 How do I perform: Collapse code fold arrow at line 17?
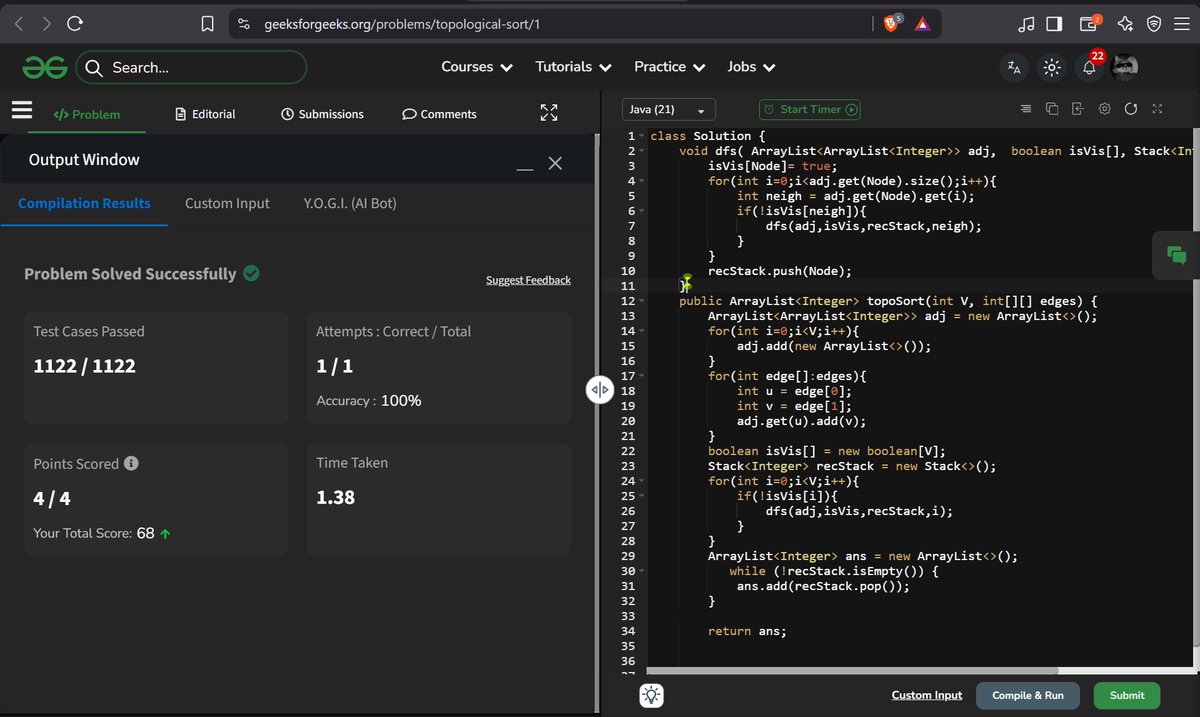(x=641, y=376)
